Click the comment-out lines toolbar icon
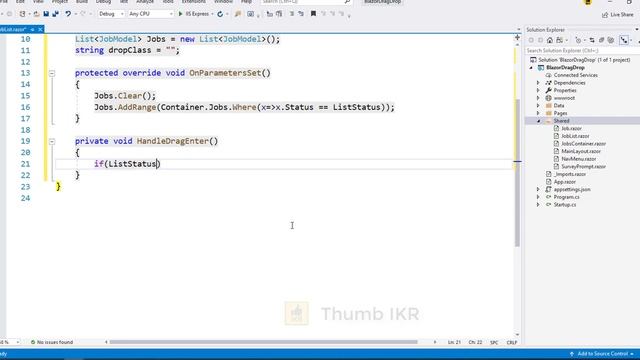 click(x=292, y=14)
